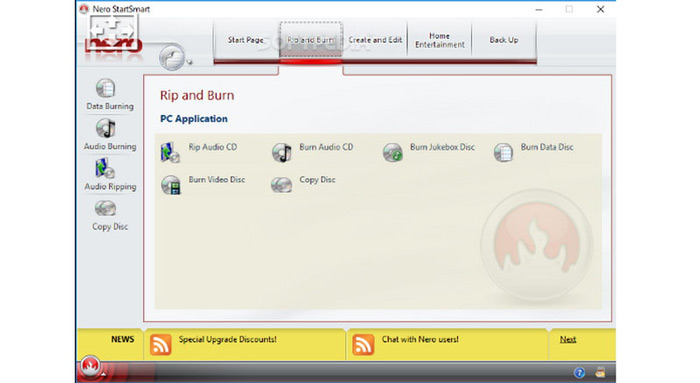The width and height of the screenshot is (700, 383).
Task: Click the Next news link
Action: (568, 339)
